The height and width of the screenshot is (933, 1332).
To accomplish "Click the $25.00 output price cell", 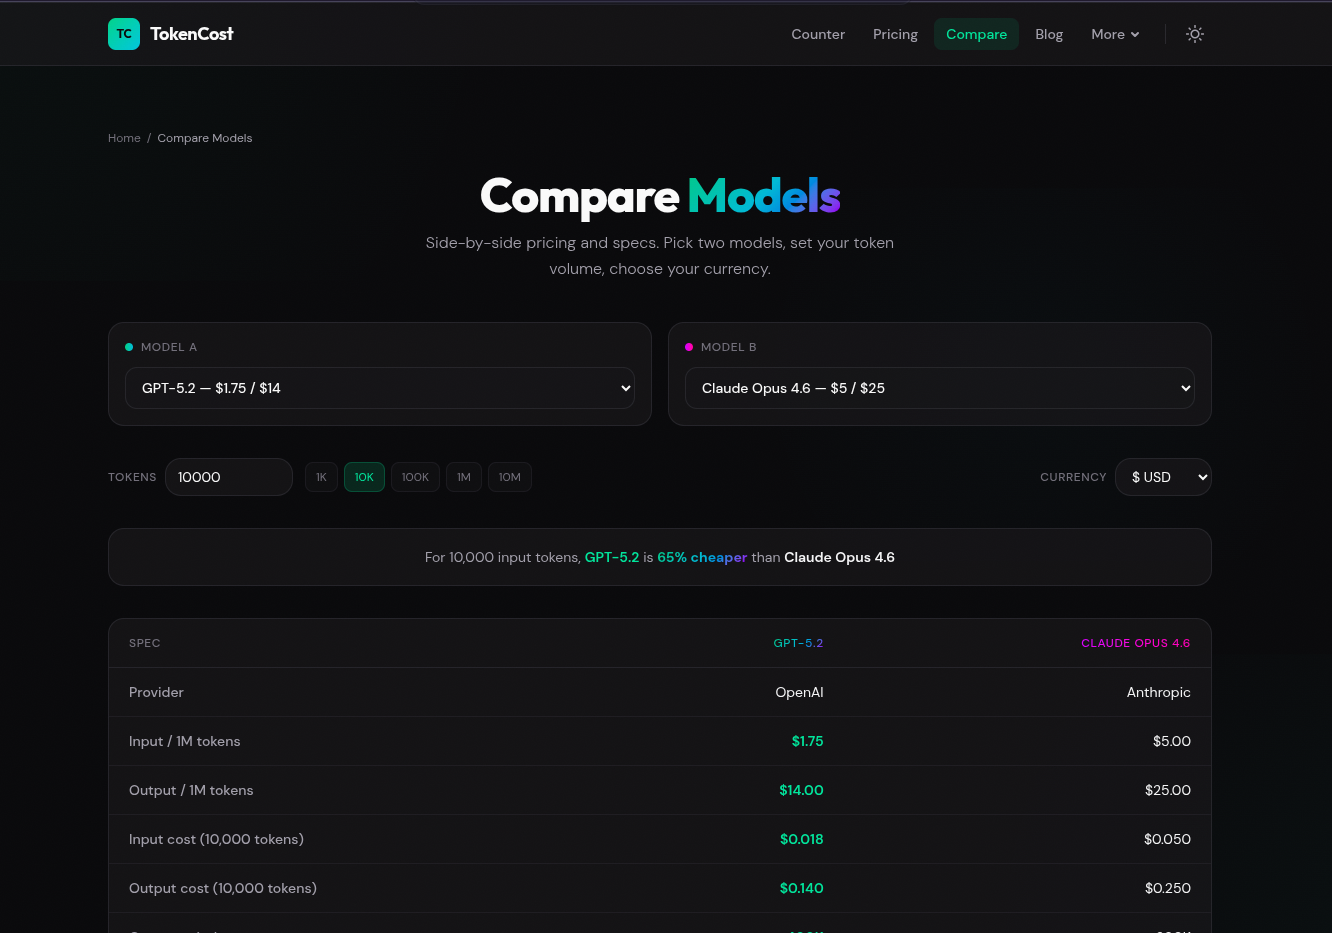I will 1168,790.
